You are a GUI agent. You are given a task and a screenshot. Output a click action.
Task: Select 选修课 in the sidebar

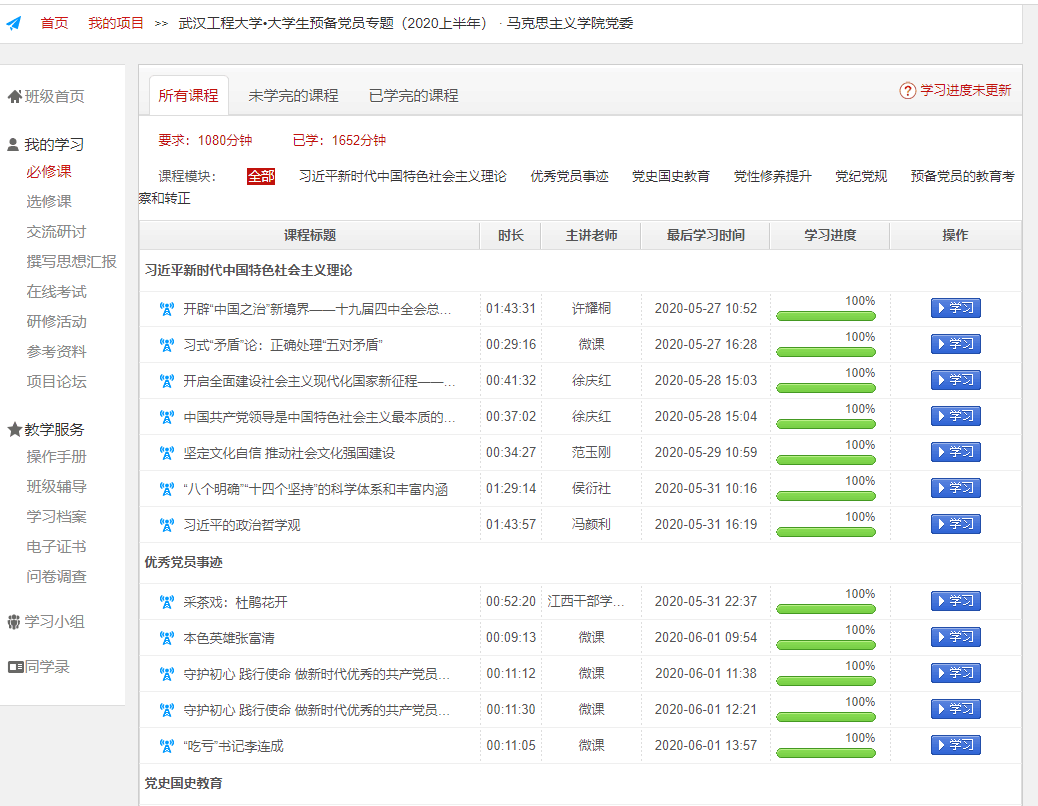49,202
